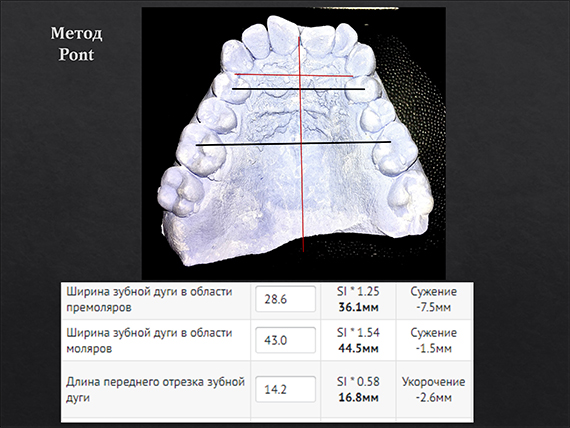This screenshot has width=570, height=428.
Task: Click the red vertical midline on the cast
Action: pos(301,145)
